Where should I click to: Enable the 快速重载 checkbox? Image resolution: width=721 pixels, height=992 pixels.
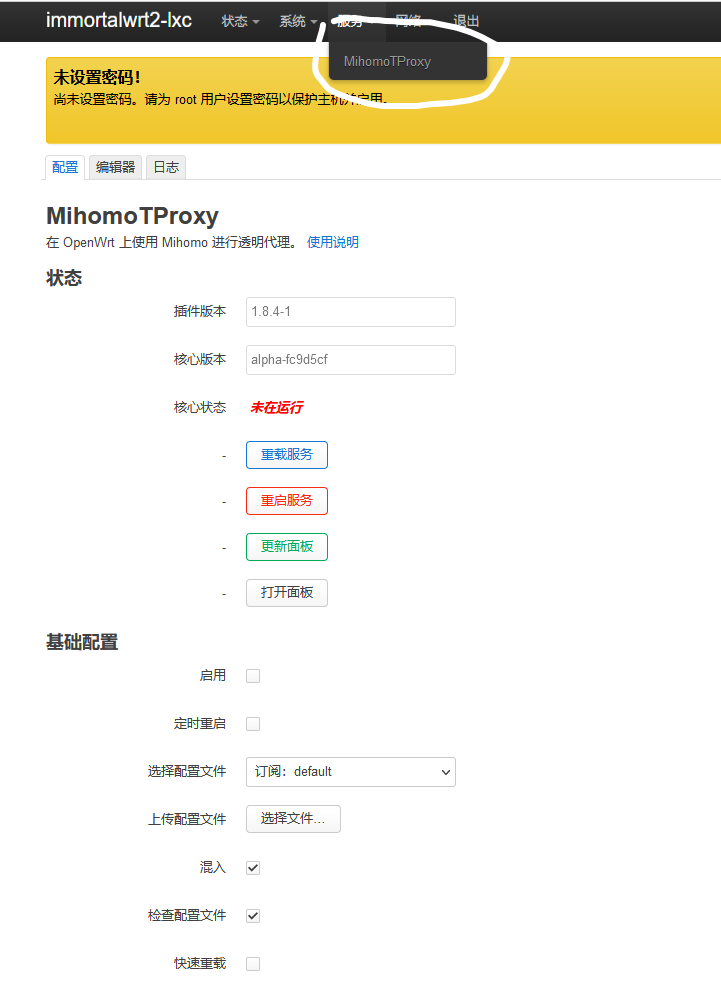[x=253, y=964]
